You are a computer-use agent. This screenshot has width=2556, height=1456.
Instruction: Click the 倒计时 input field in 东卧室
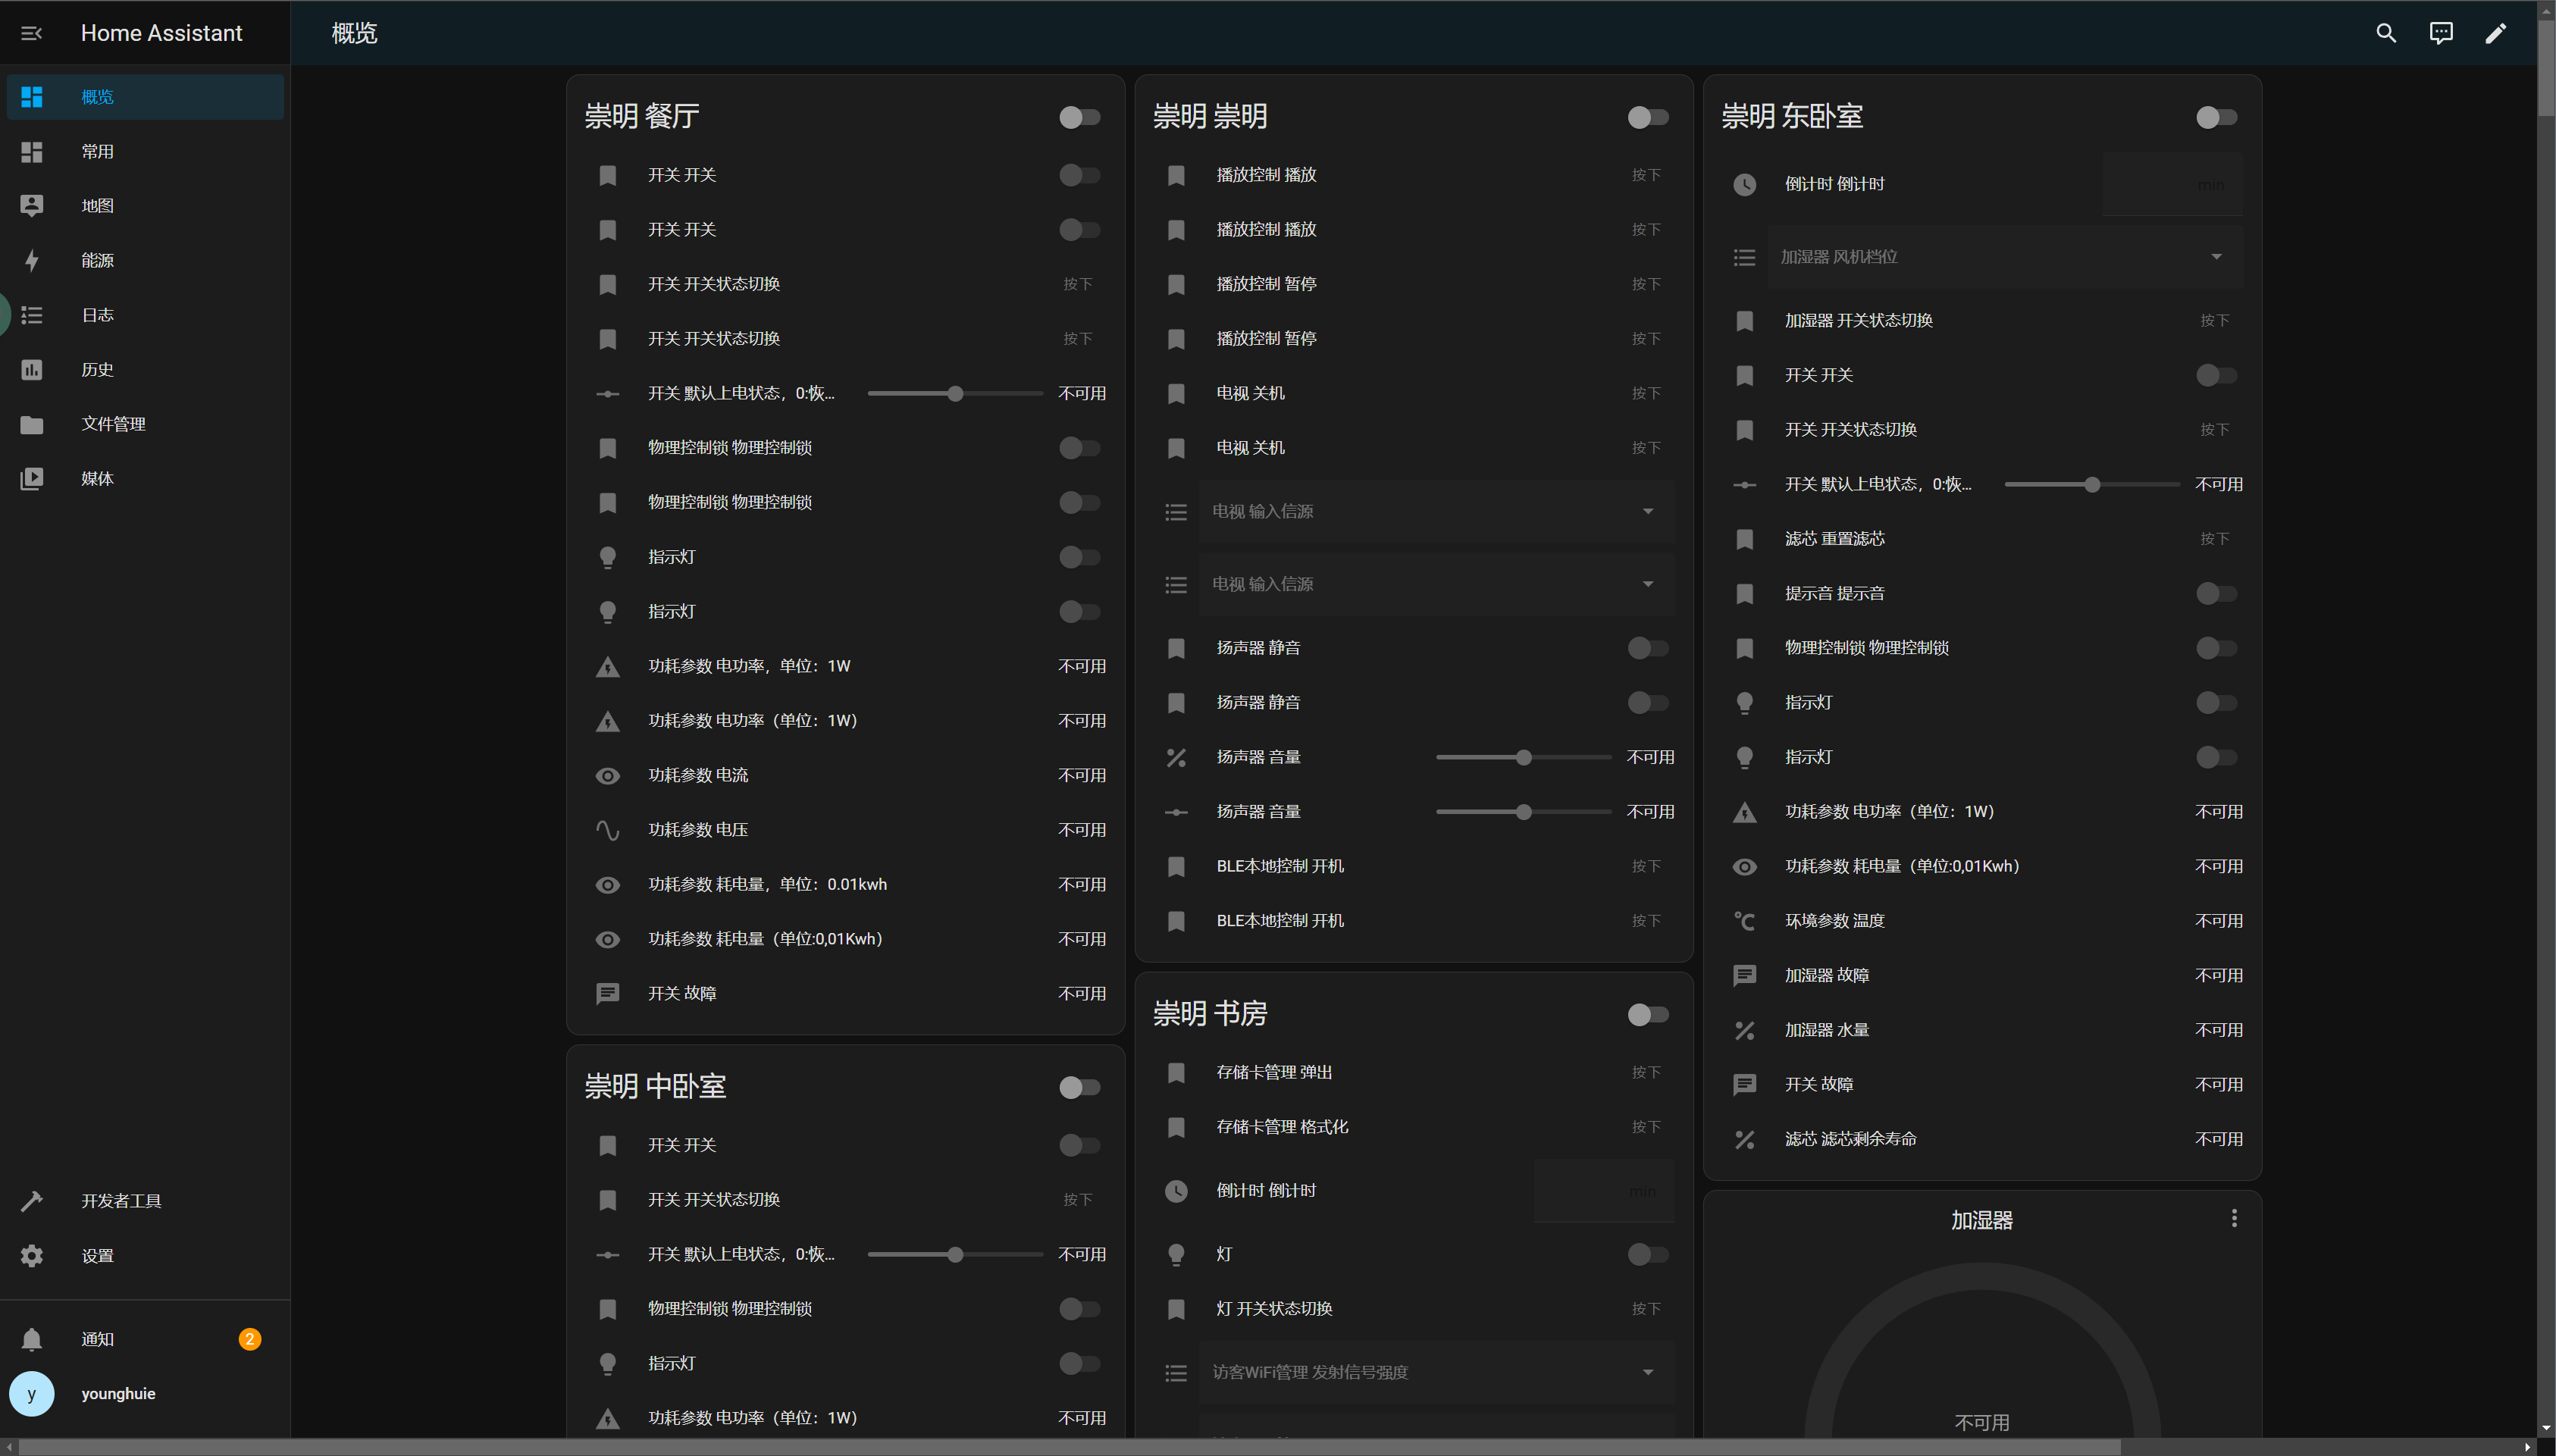tap(2171, 184)
